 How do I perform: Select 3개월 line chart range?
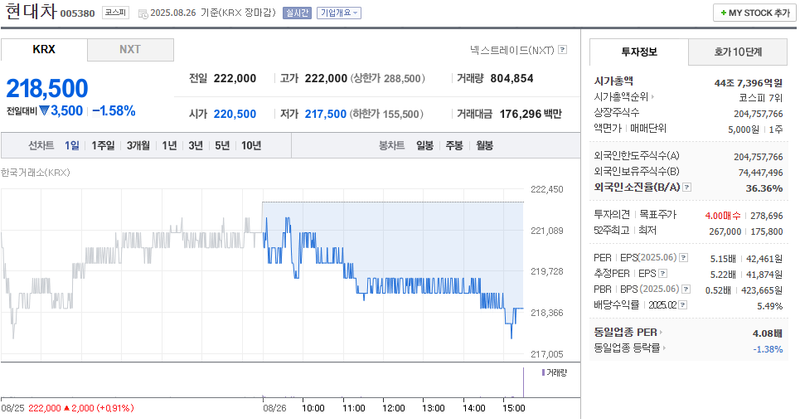click(x=138, y=145)
